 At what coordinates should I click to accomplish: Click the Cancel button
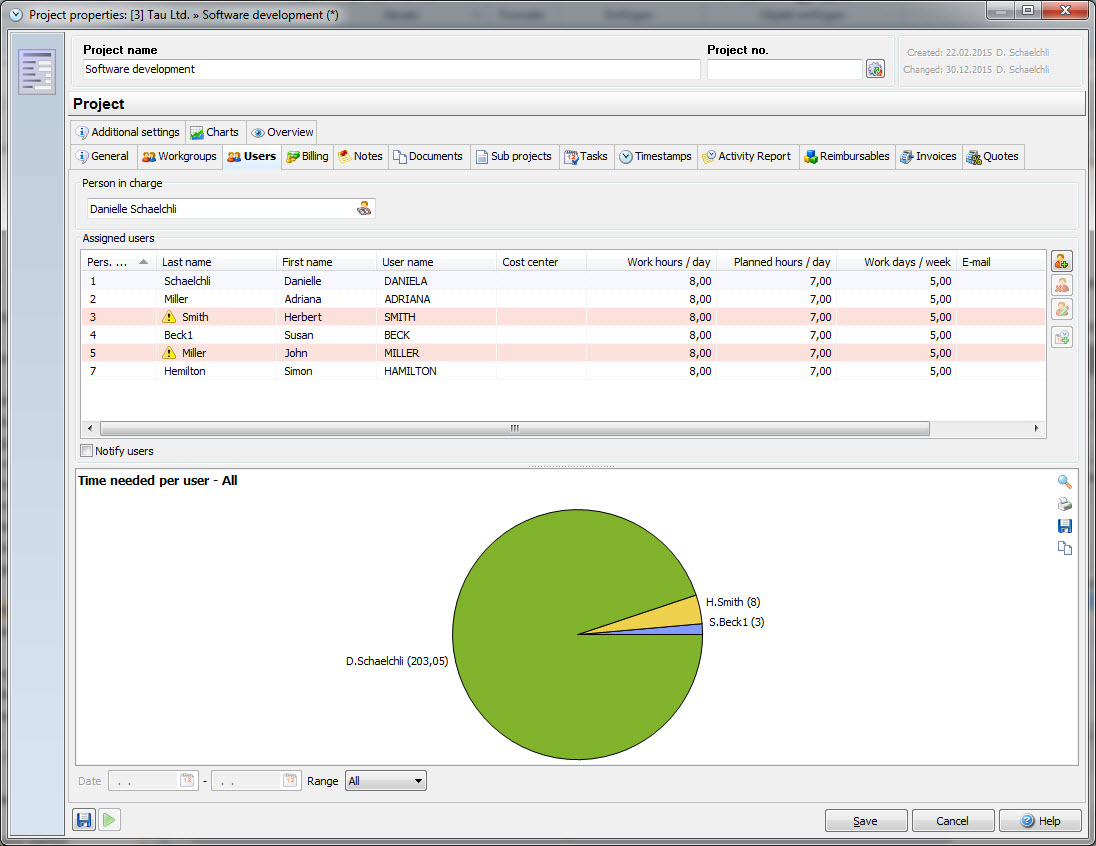tap(952, 821)
